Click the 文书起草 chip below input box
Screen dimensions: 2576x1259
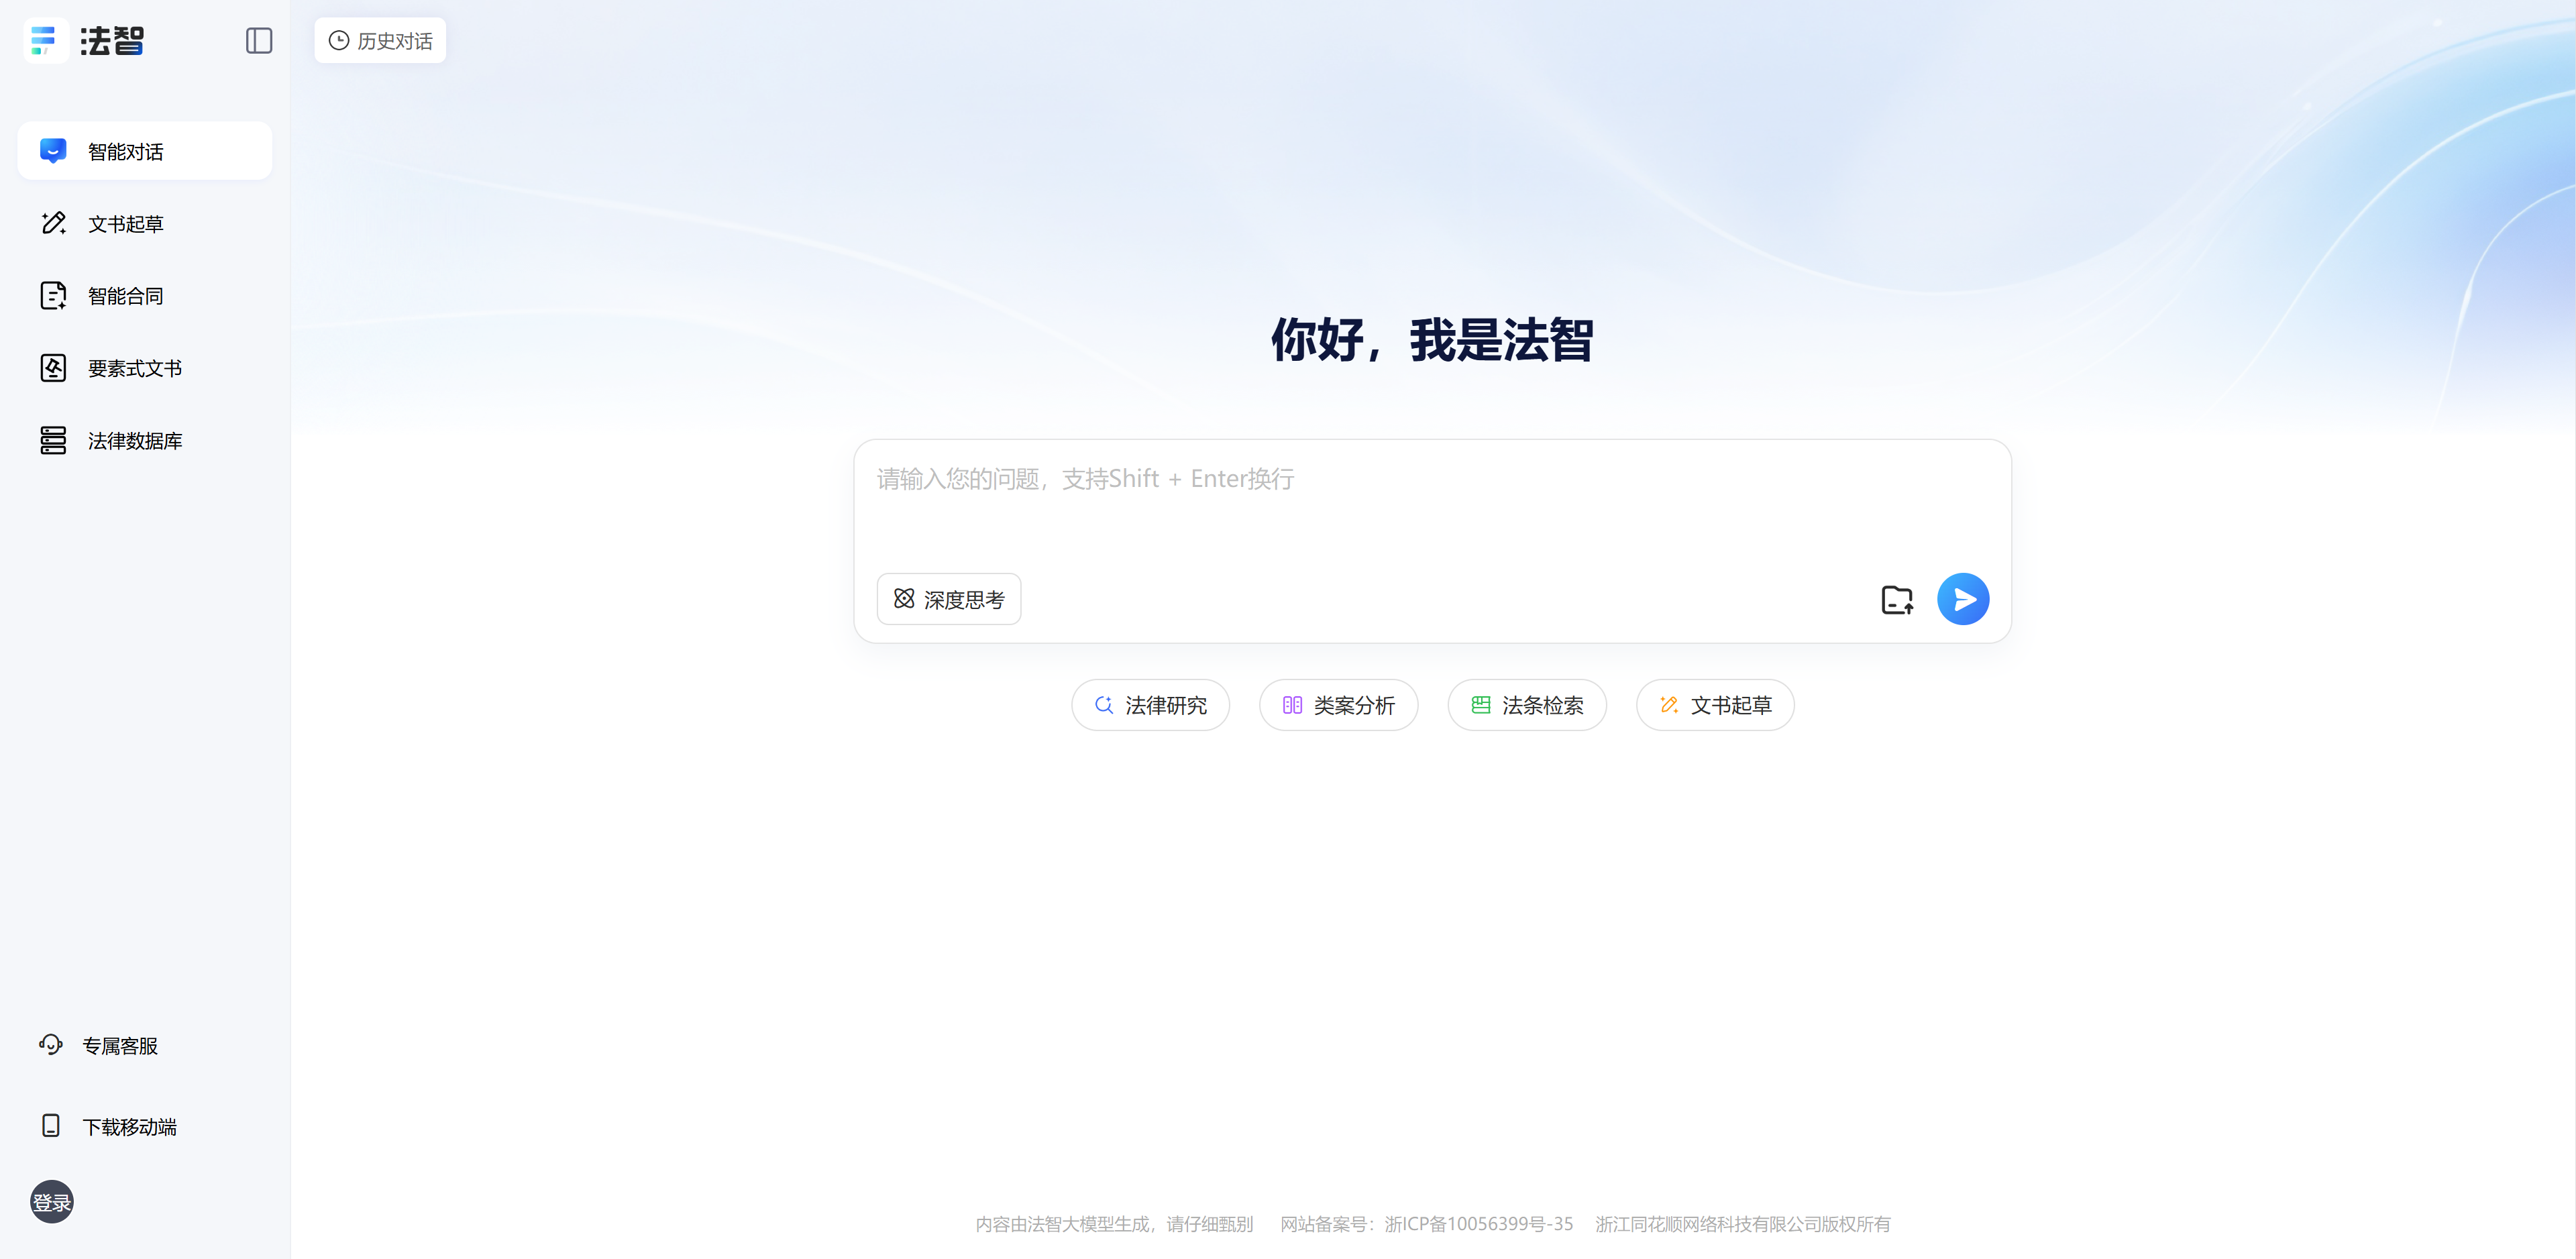(1714, 705)
